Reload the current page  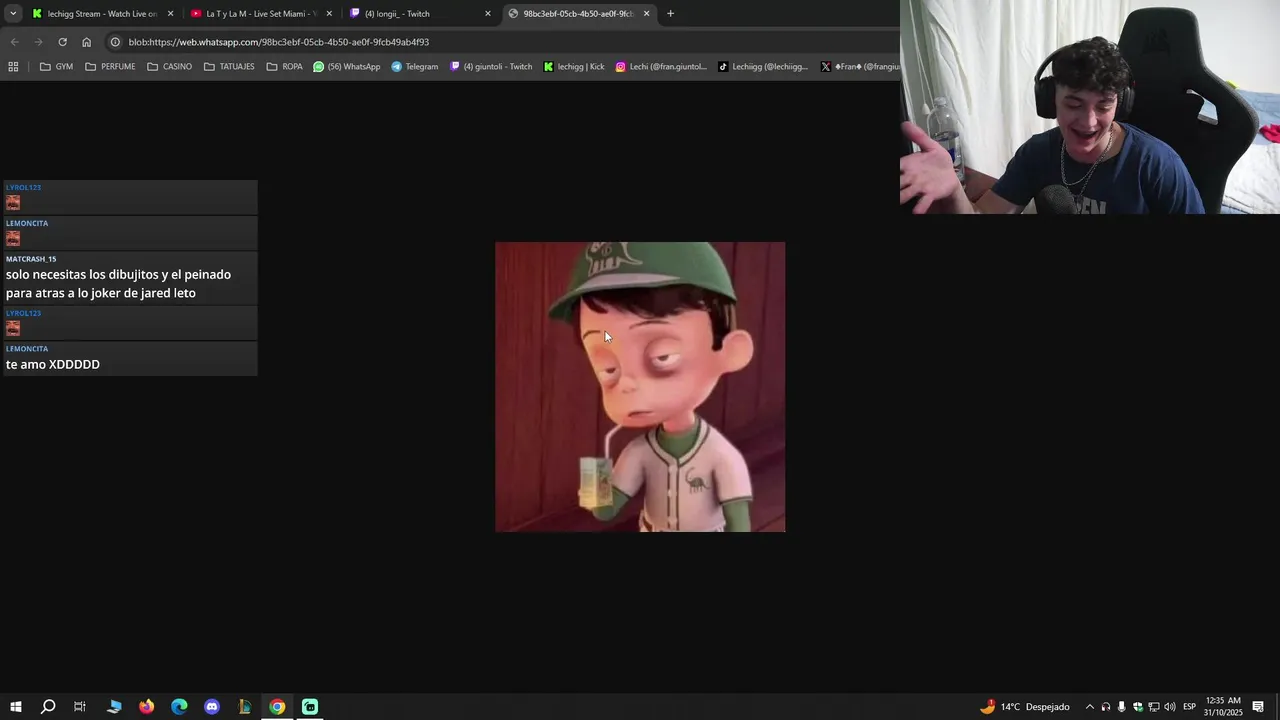(x=62, y=42)
